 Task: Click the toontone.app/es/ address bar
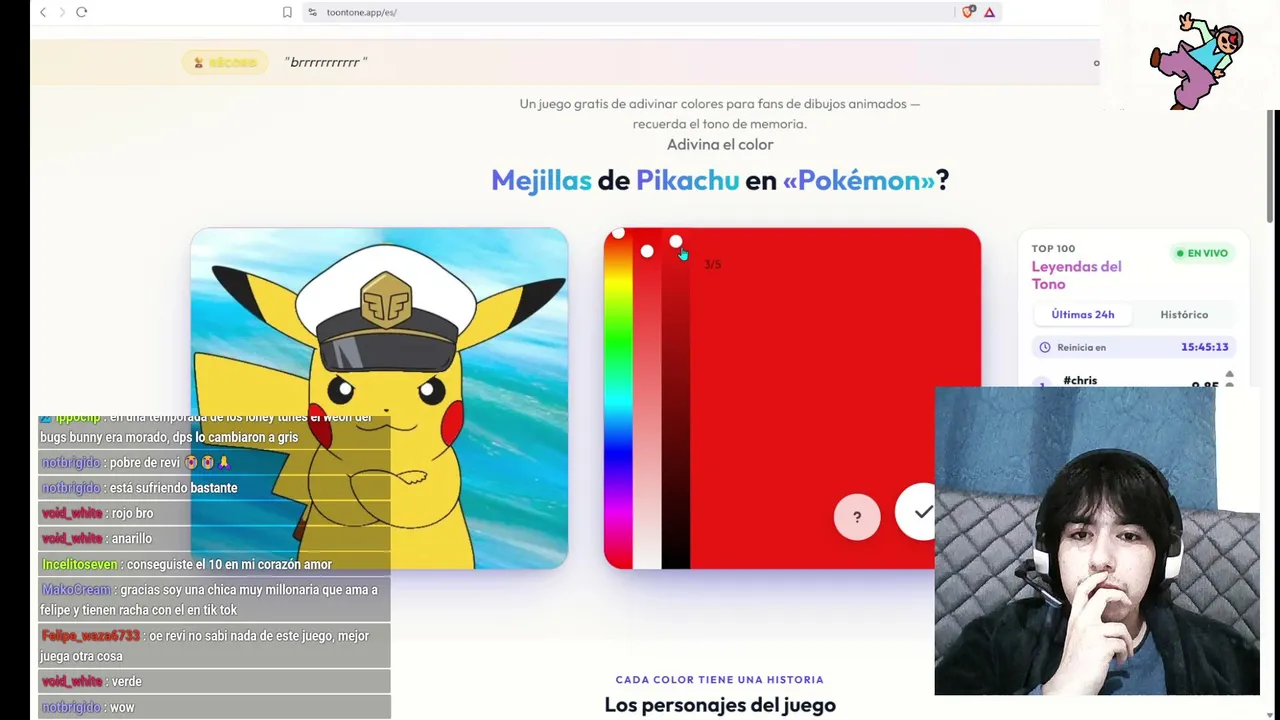(x=630, y=12)
